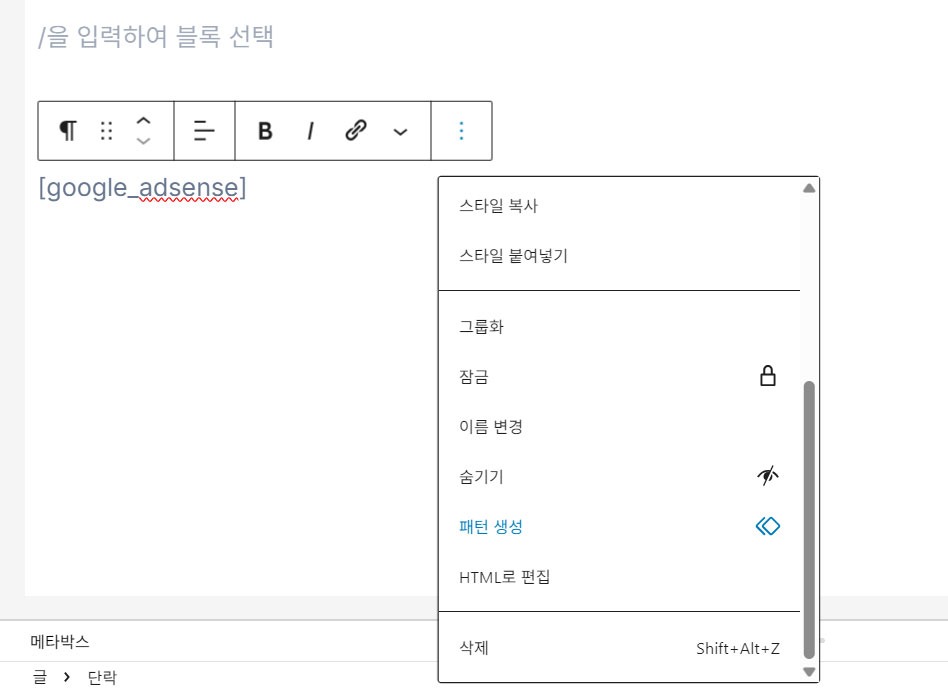Click the three-dot options icon
This screenshot has height=692, width=948.
[460, 130]
